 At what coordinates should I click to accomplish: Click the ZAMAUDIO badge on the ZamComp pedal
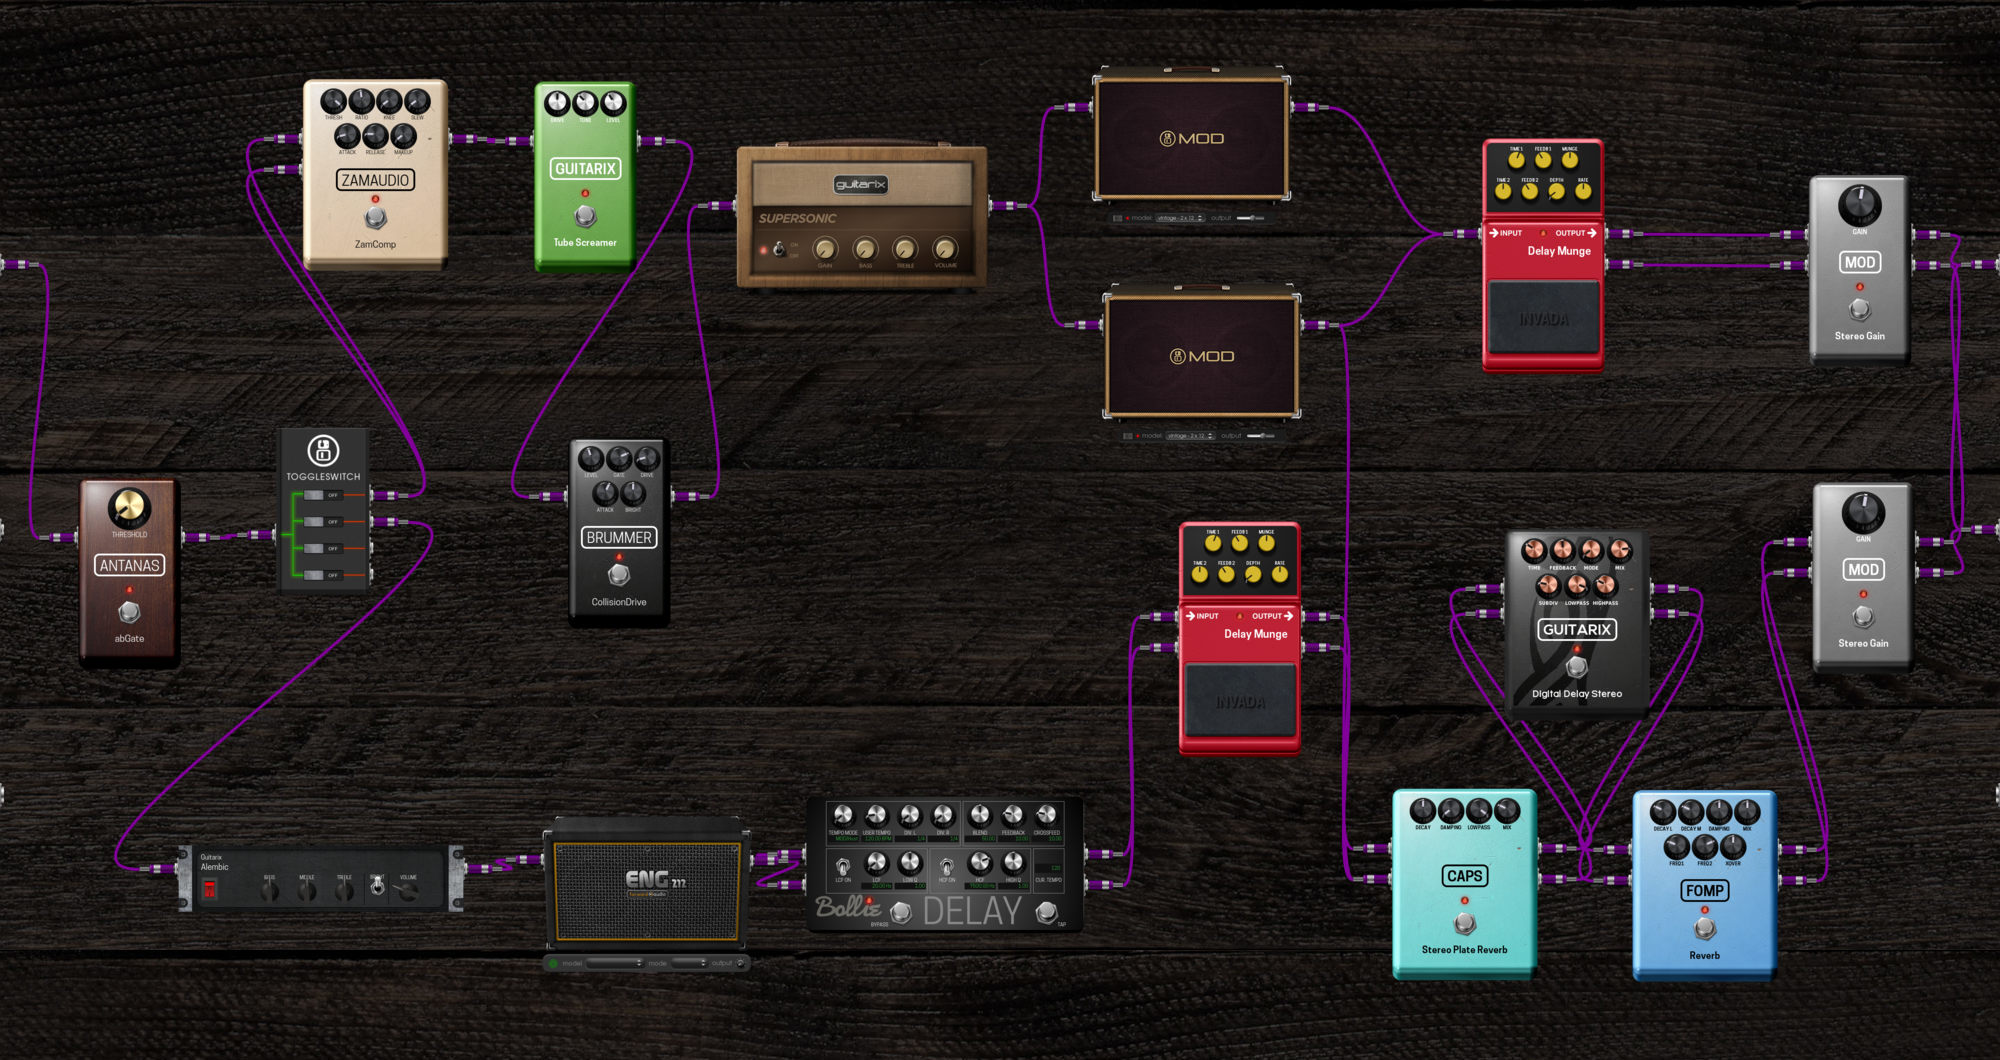375,180
